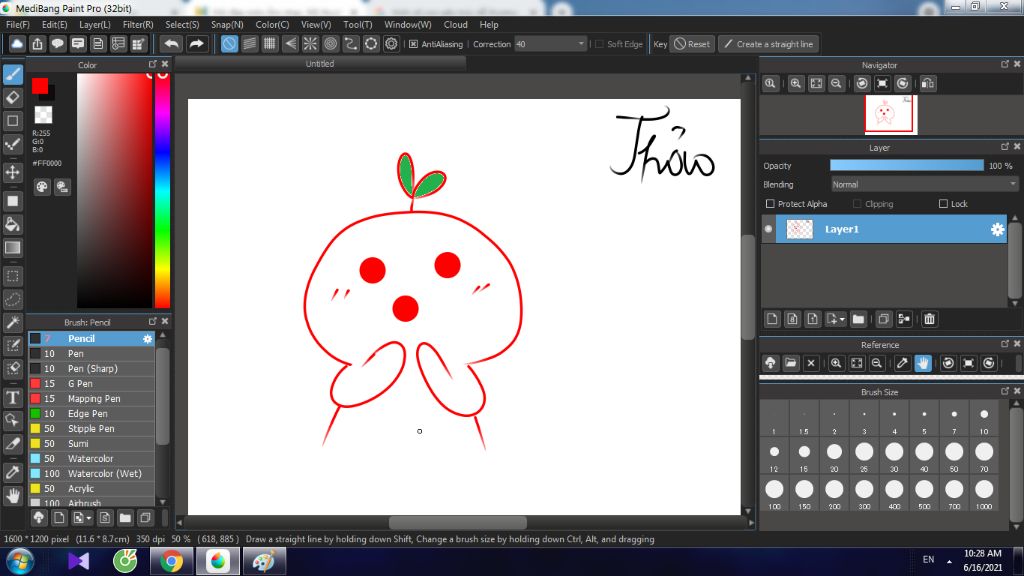The image size is (1024, 576).
Task: Click the red foreground color swatch
Action: point(39,86)
